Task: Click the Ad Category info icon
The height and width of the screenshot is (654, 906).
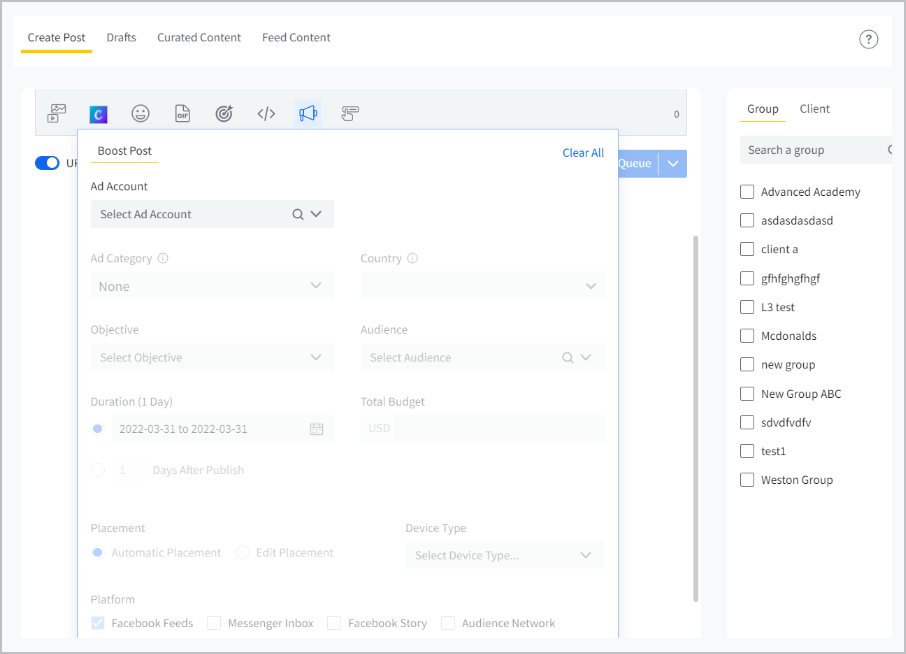Action: pos(163,258)
